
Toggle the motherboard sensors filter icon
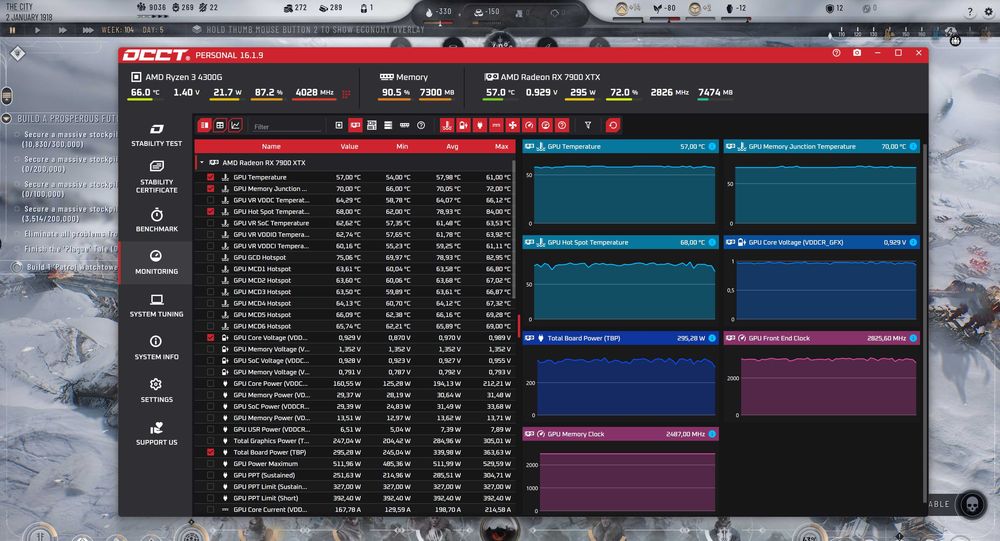(x=372, y=125)
